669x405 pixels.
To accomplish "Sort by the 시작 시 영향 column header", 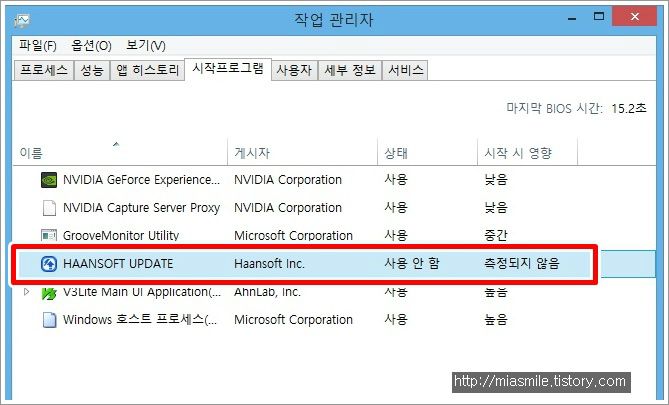I will tap(527, 152).
